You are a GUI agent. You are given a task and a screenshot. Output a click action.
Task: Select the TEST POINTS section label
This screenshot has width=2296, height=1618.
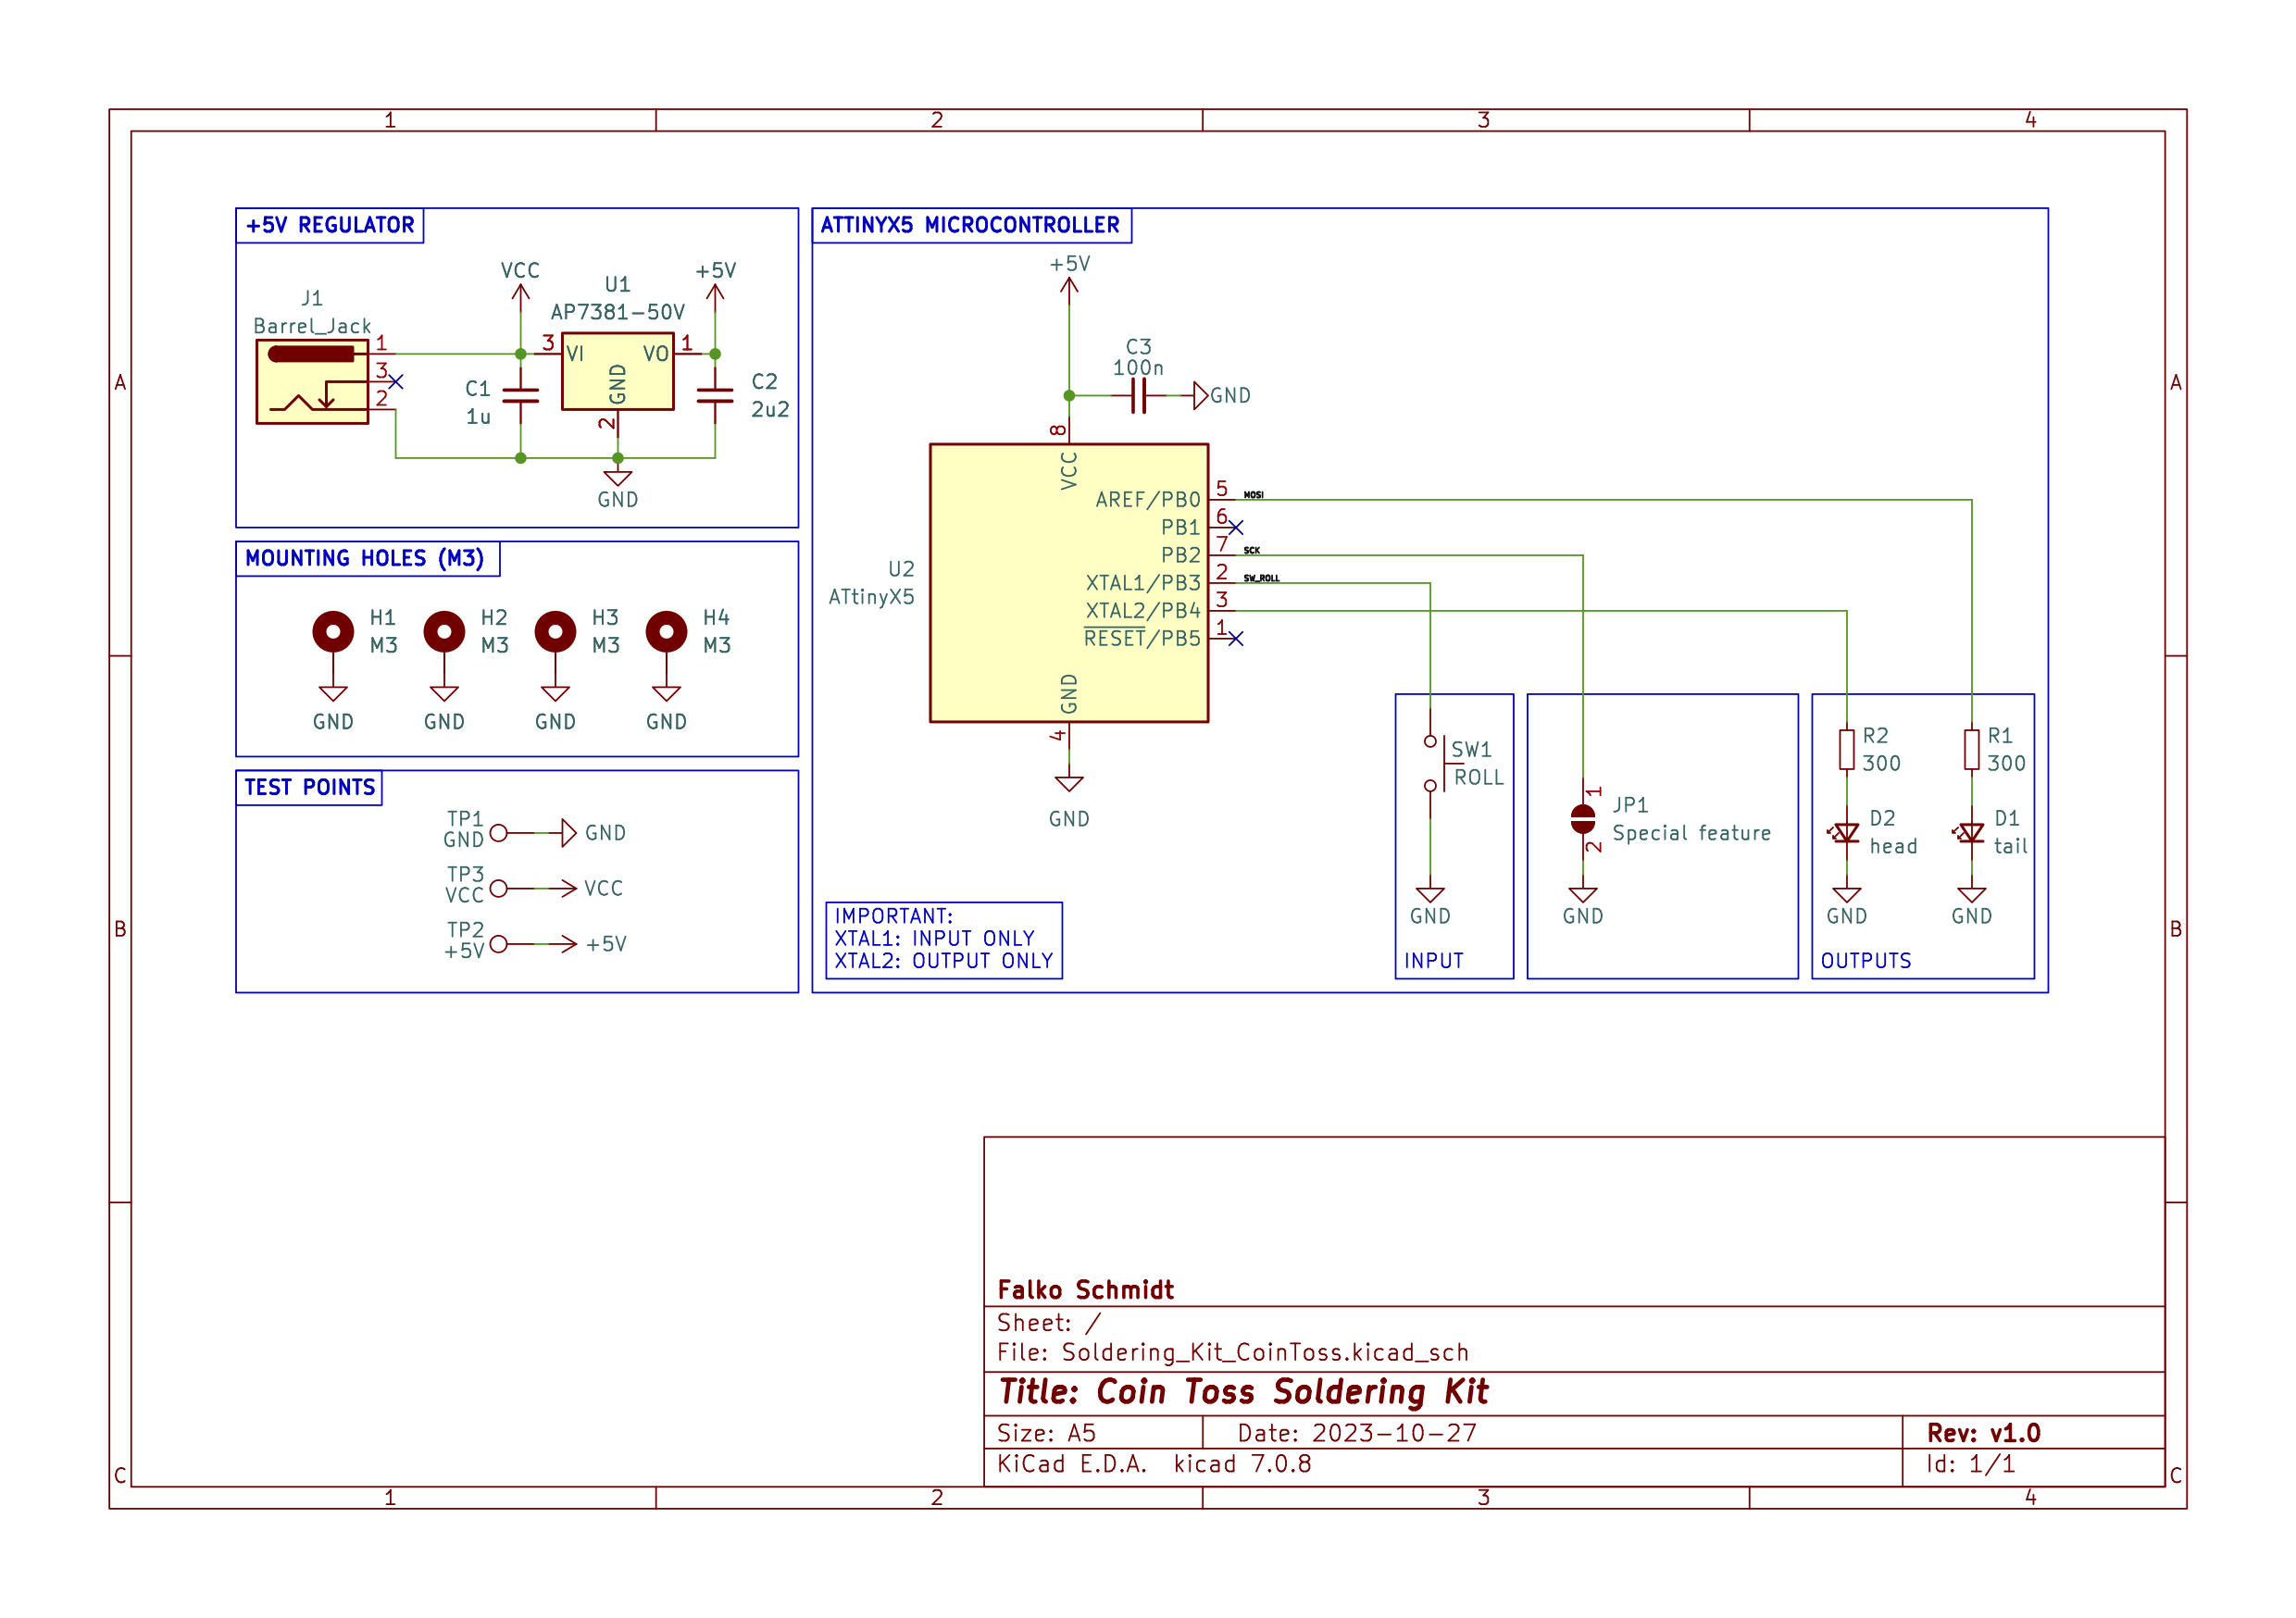pos(309,787)
